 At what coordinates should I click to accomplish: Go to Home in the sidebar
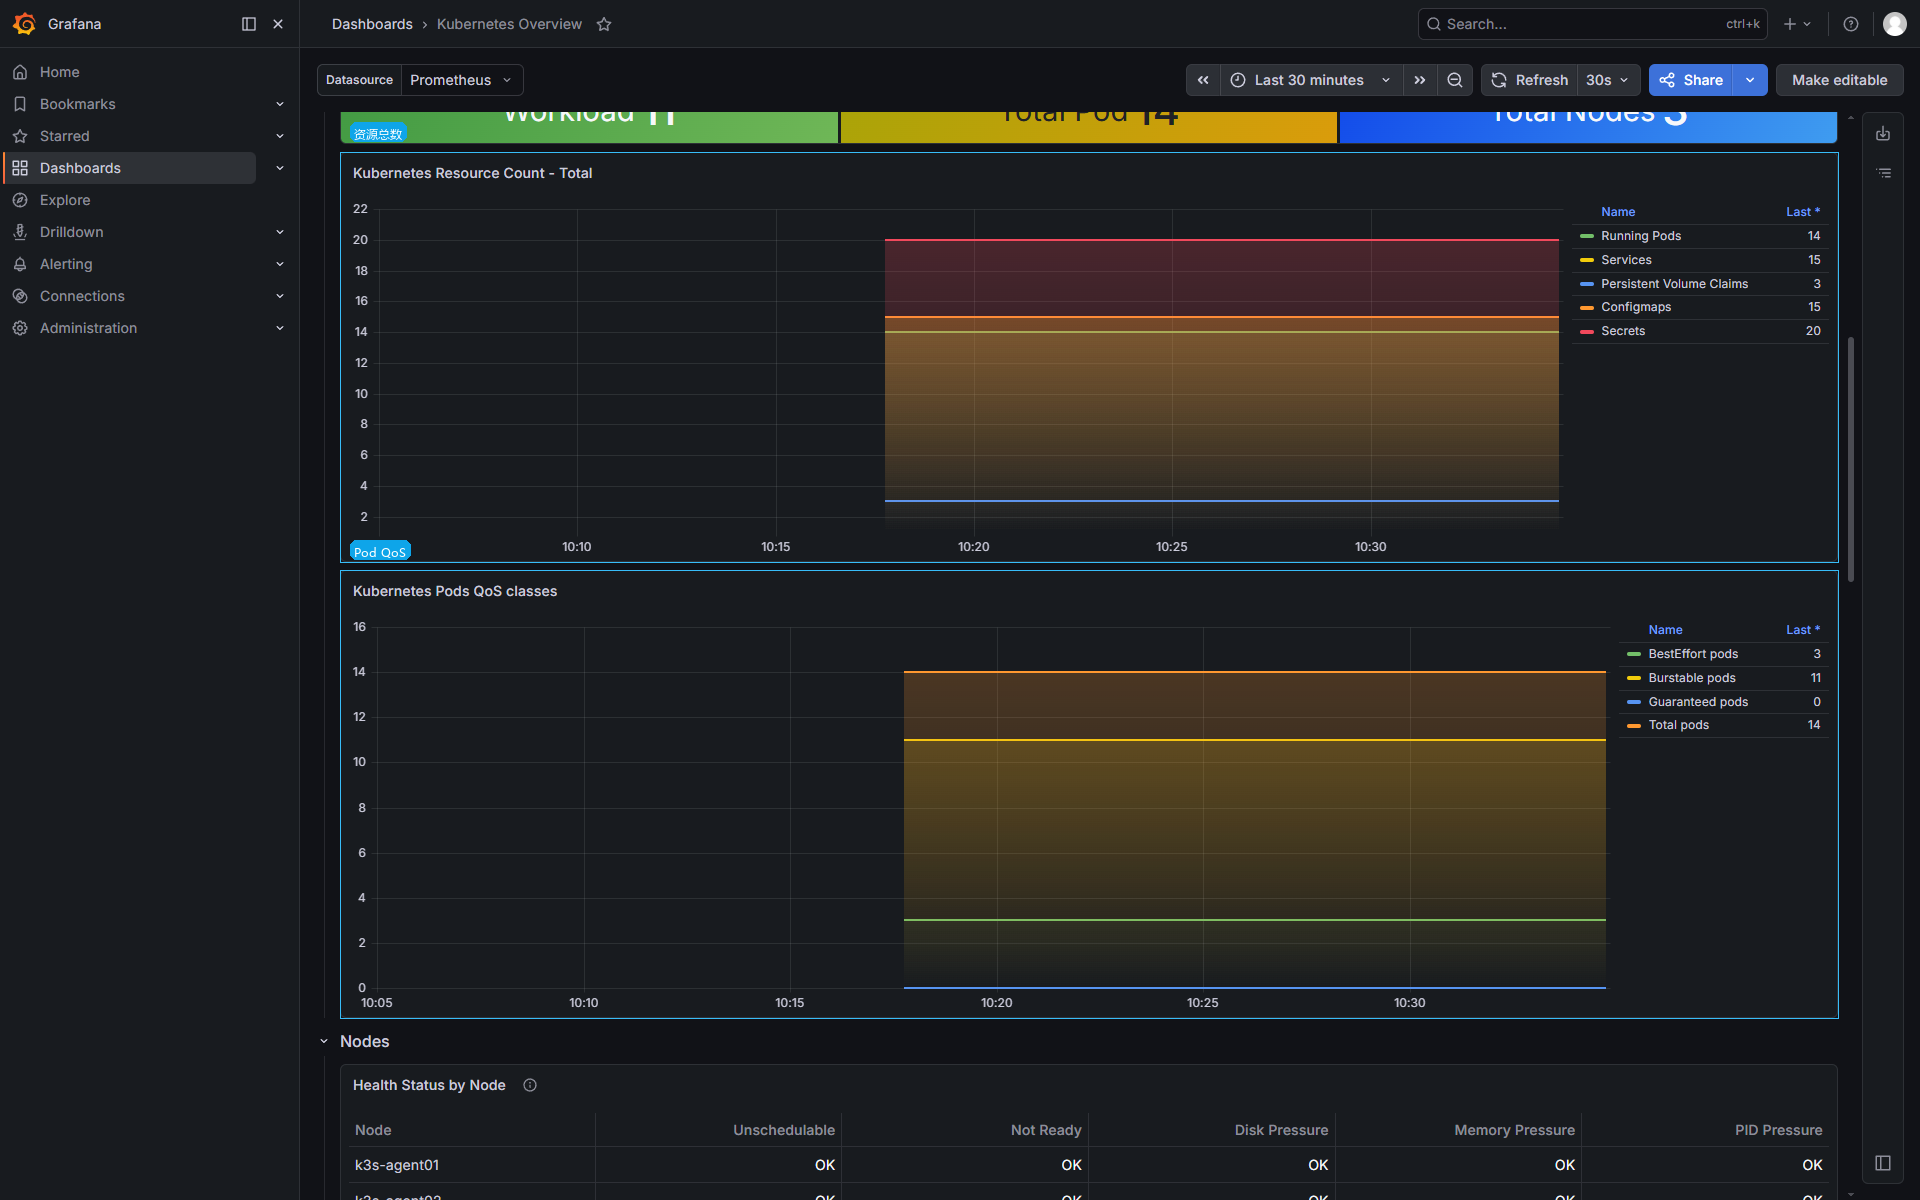[60, 72]
